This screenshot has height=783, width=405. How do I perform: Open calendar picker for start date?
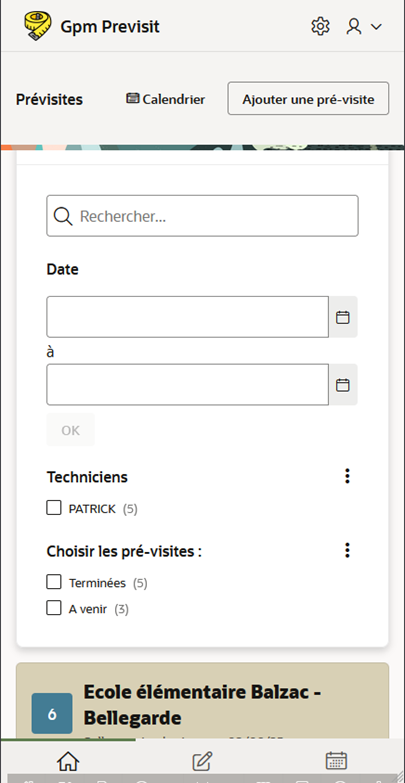[x=343, y=317]
